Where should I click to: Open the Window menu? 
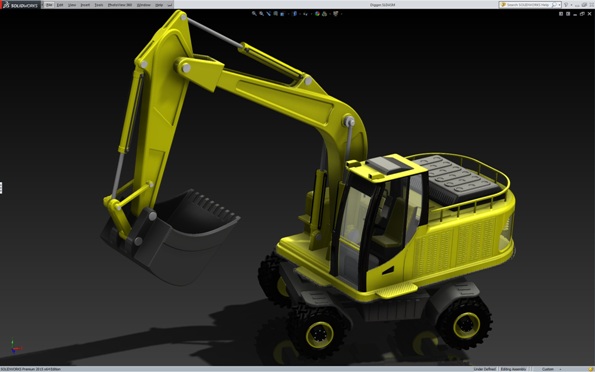click(143, 5)
